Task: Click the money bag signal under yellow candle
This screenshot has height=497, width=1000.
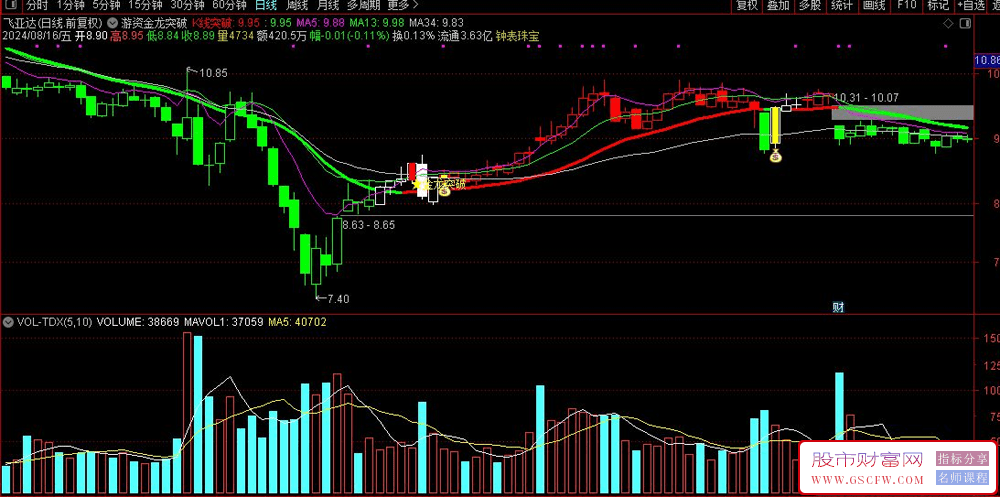Action: (x=776, y=155)
